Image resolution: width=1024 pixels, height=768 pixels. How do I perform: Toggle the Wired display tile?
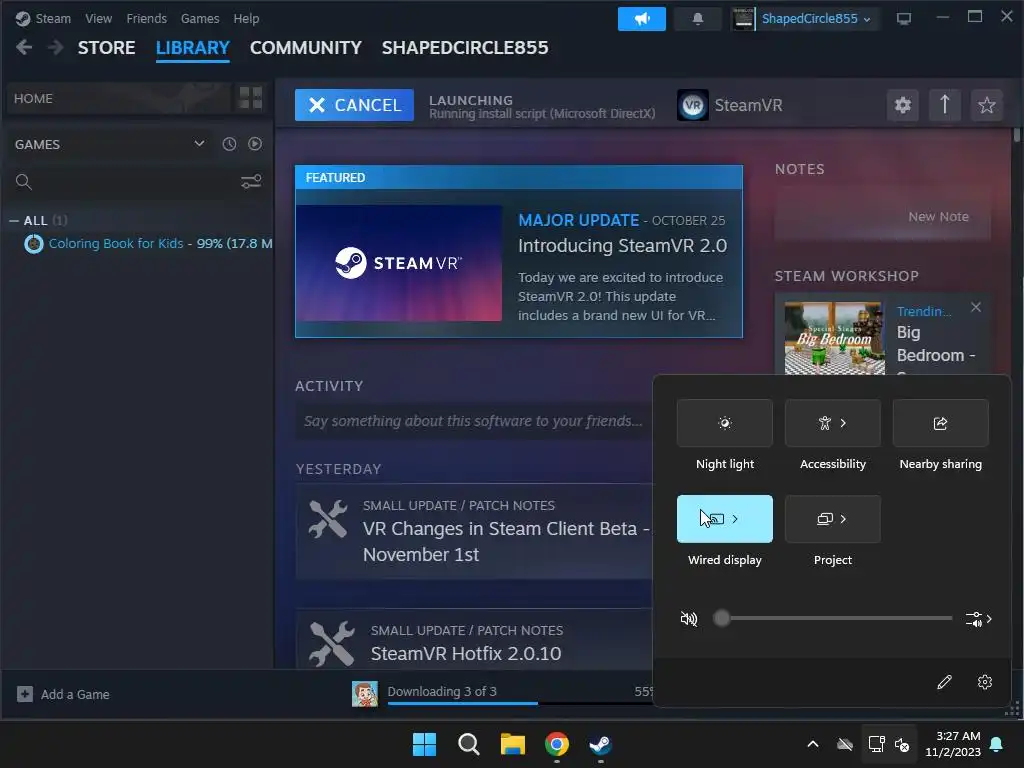tap(725, 519)
